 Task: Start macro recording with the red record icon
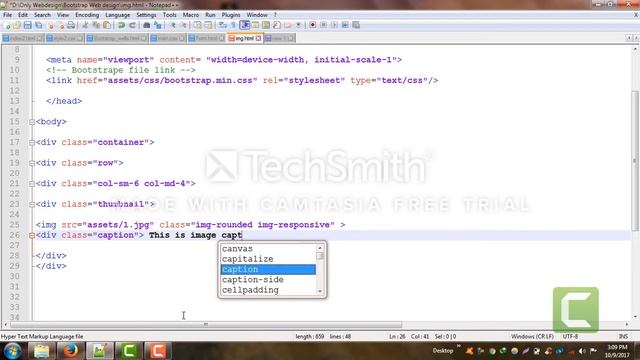(313, 25)
